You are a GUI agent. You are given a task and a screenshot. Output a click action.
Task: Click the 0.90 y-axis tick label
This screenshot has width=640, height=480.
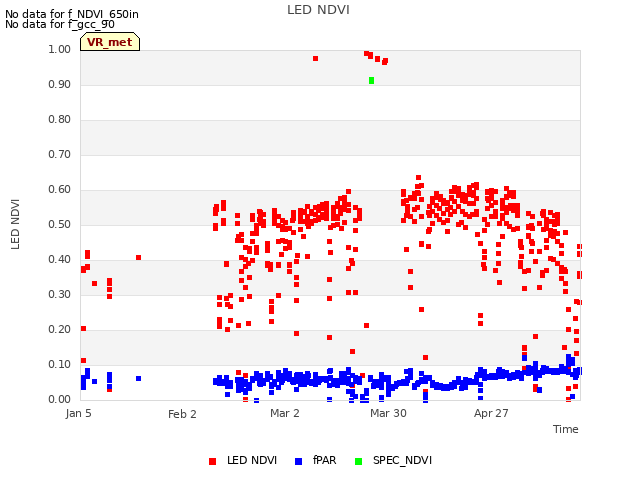(x=60, y=84)
